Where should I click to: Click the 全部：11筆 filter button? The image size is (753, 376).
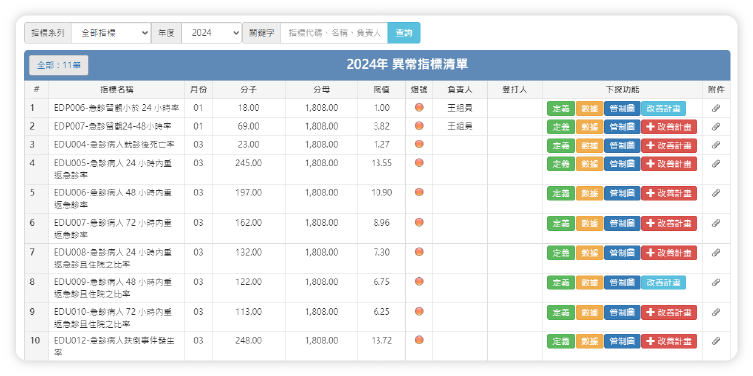(x=59, y=65)
